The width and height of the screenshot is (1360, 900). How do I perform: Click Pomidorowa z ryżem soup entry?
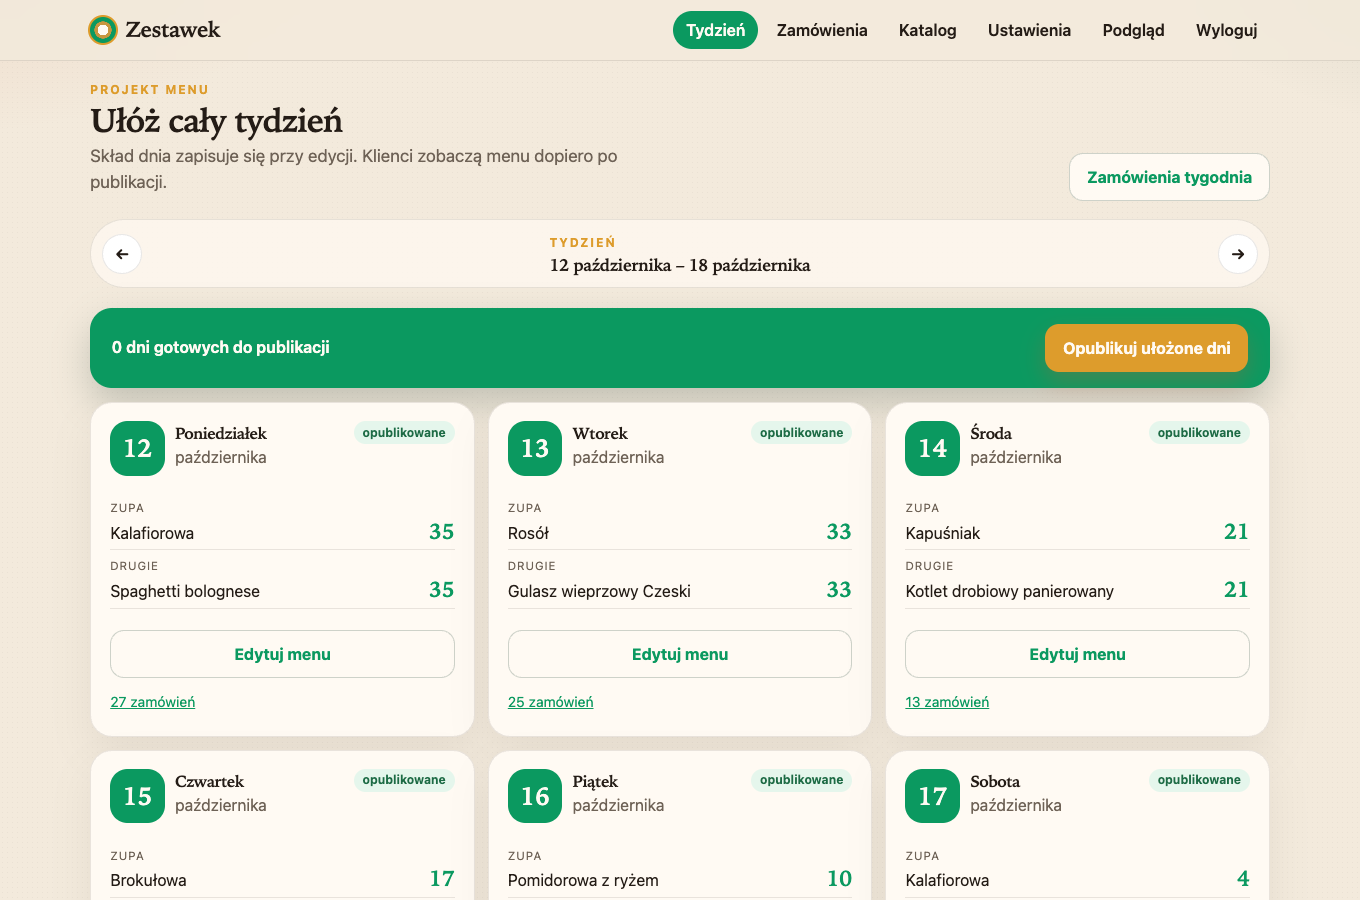pos(583,880)
